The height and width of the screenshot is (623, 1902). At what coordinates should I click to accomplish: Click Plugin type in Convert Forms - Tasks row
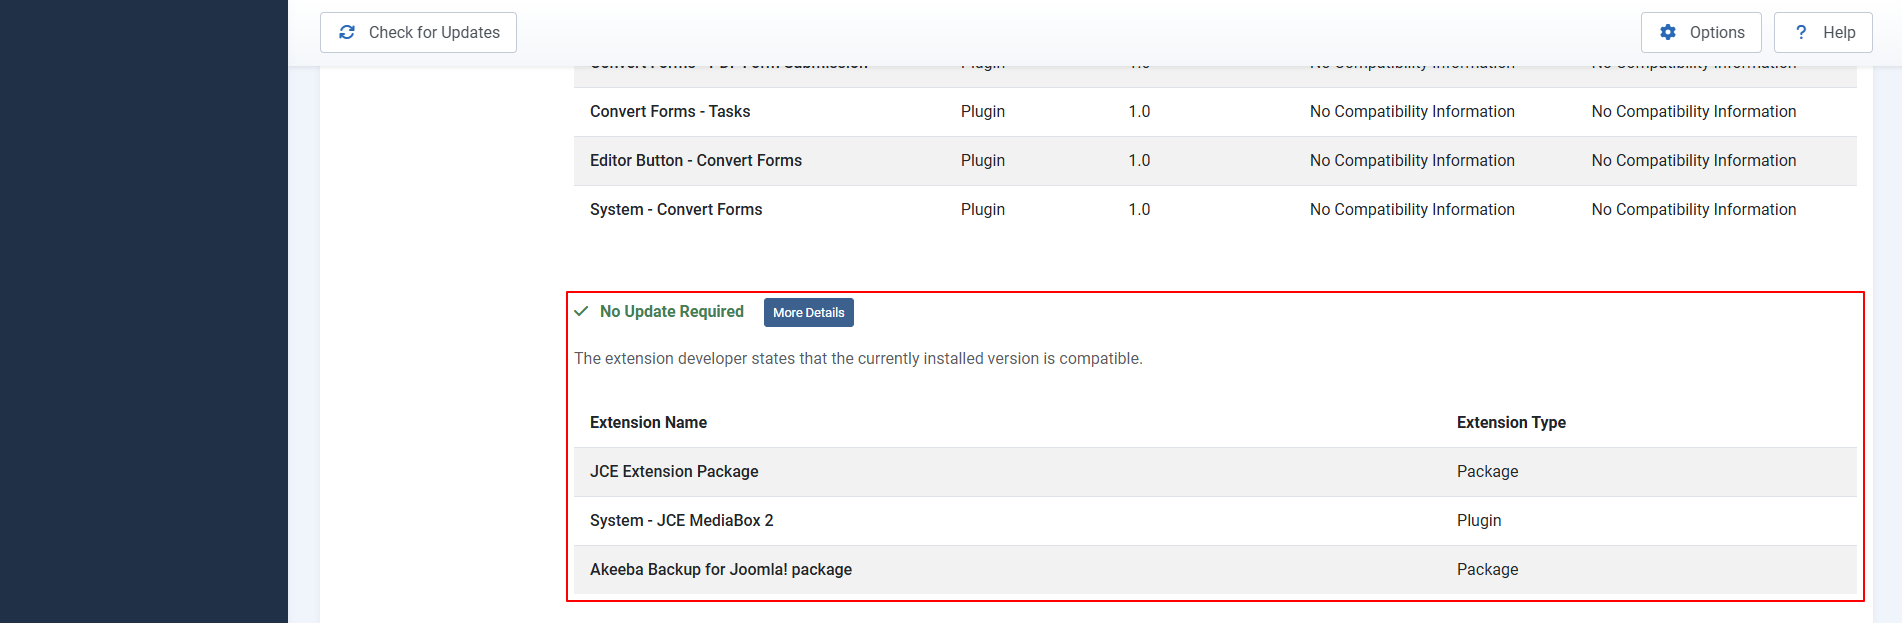(x=982, y=112)
